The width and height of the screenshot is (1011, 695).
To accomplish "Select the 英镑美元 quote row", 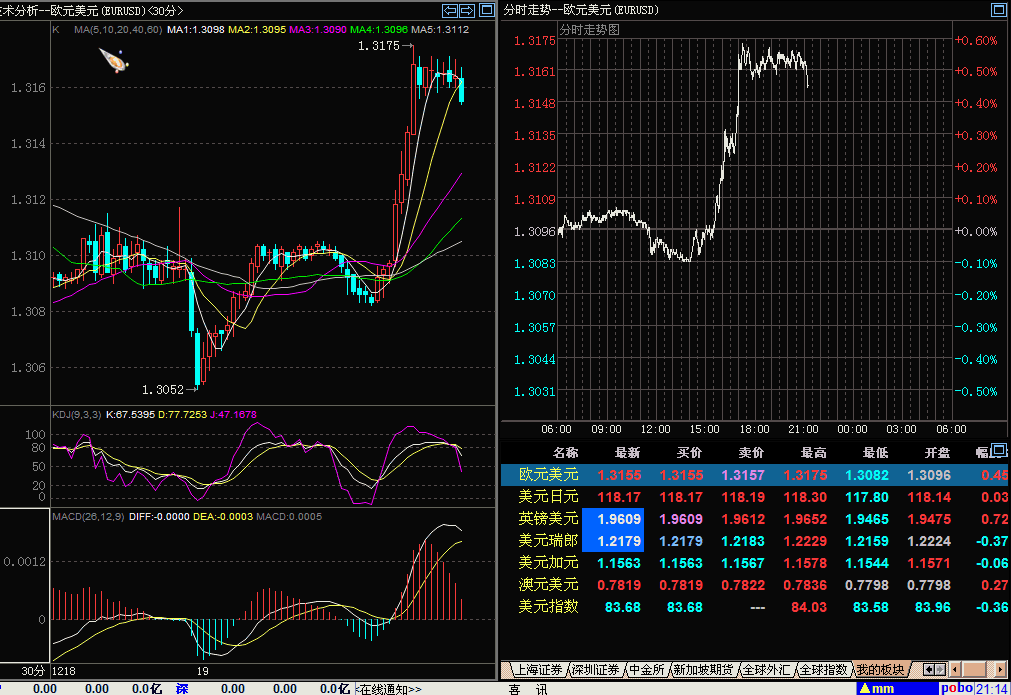I will (548, 519).
